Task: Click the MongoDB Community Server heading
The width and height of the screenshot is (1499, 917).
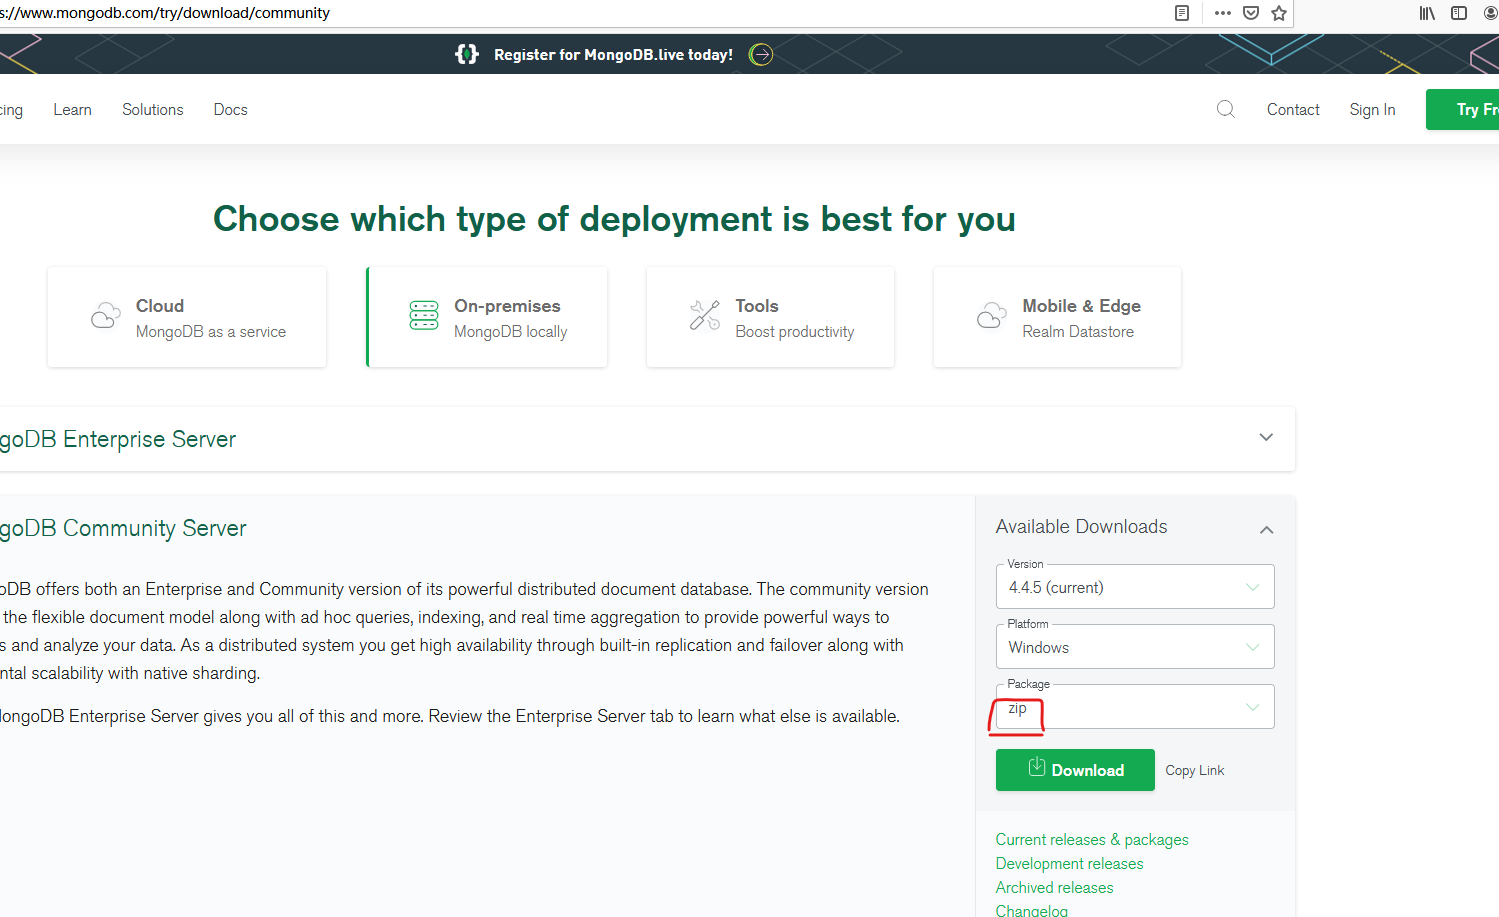Action: (123, 528)
